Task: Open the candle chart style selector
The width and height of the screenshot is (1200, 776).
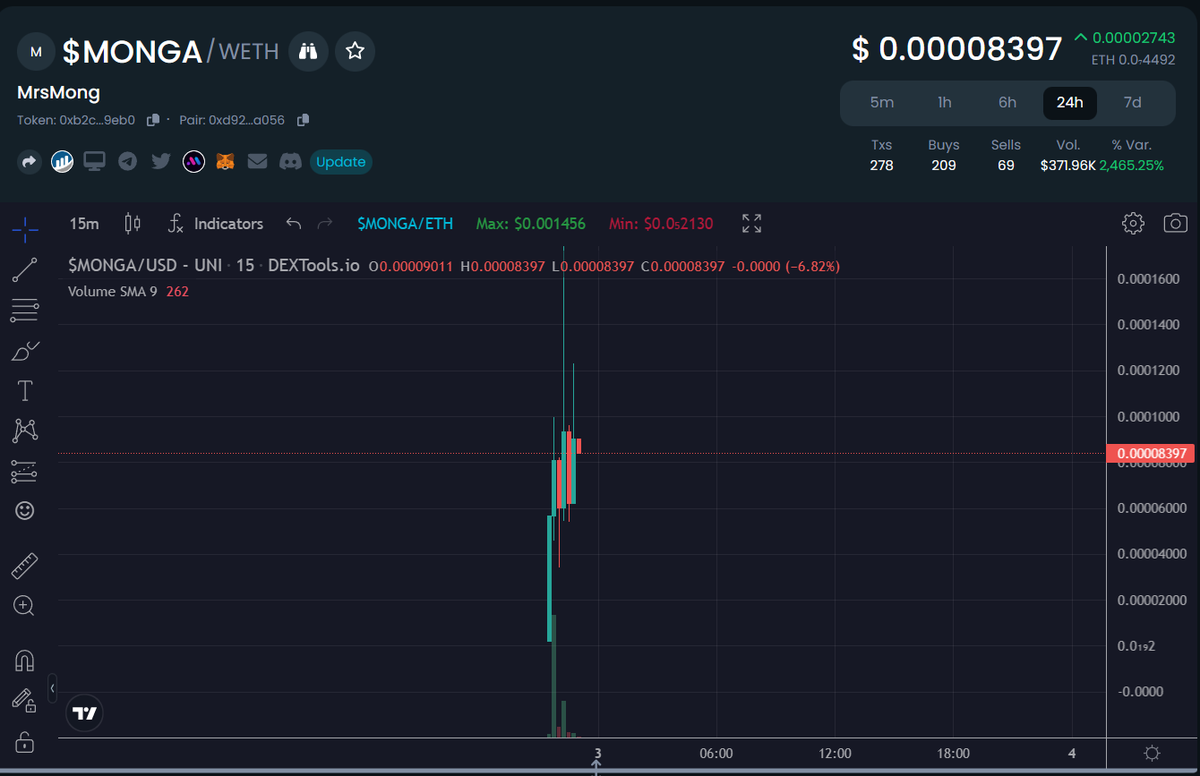Action: 132,223
